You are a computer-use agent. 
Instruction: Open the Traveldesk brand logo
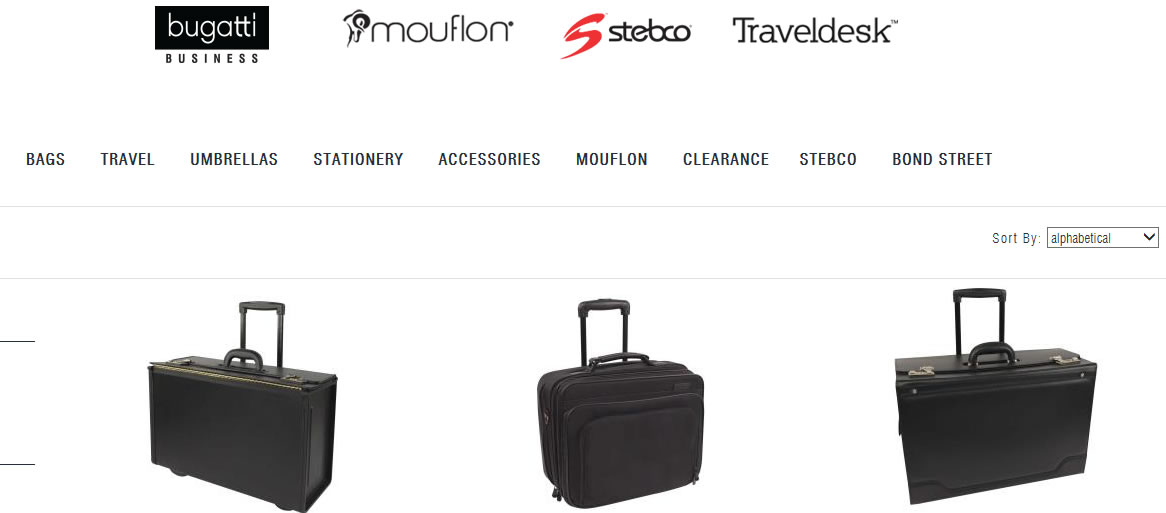(815, 30)
